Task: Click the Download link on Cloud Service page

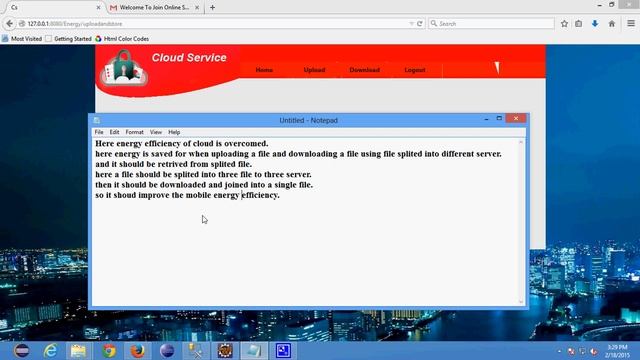Action: pyautogui.click(x=364, y=70)
